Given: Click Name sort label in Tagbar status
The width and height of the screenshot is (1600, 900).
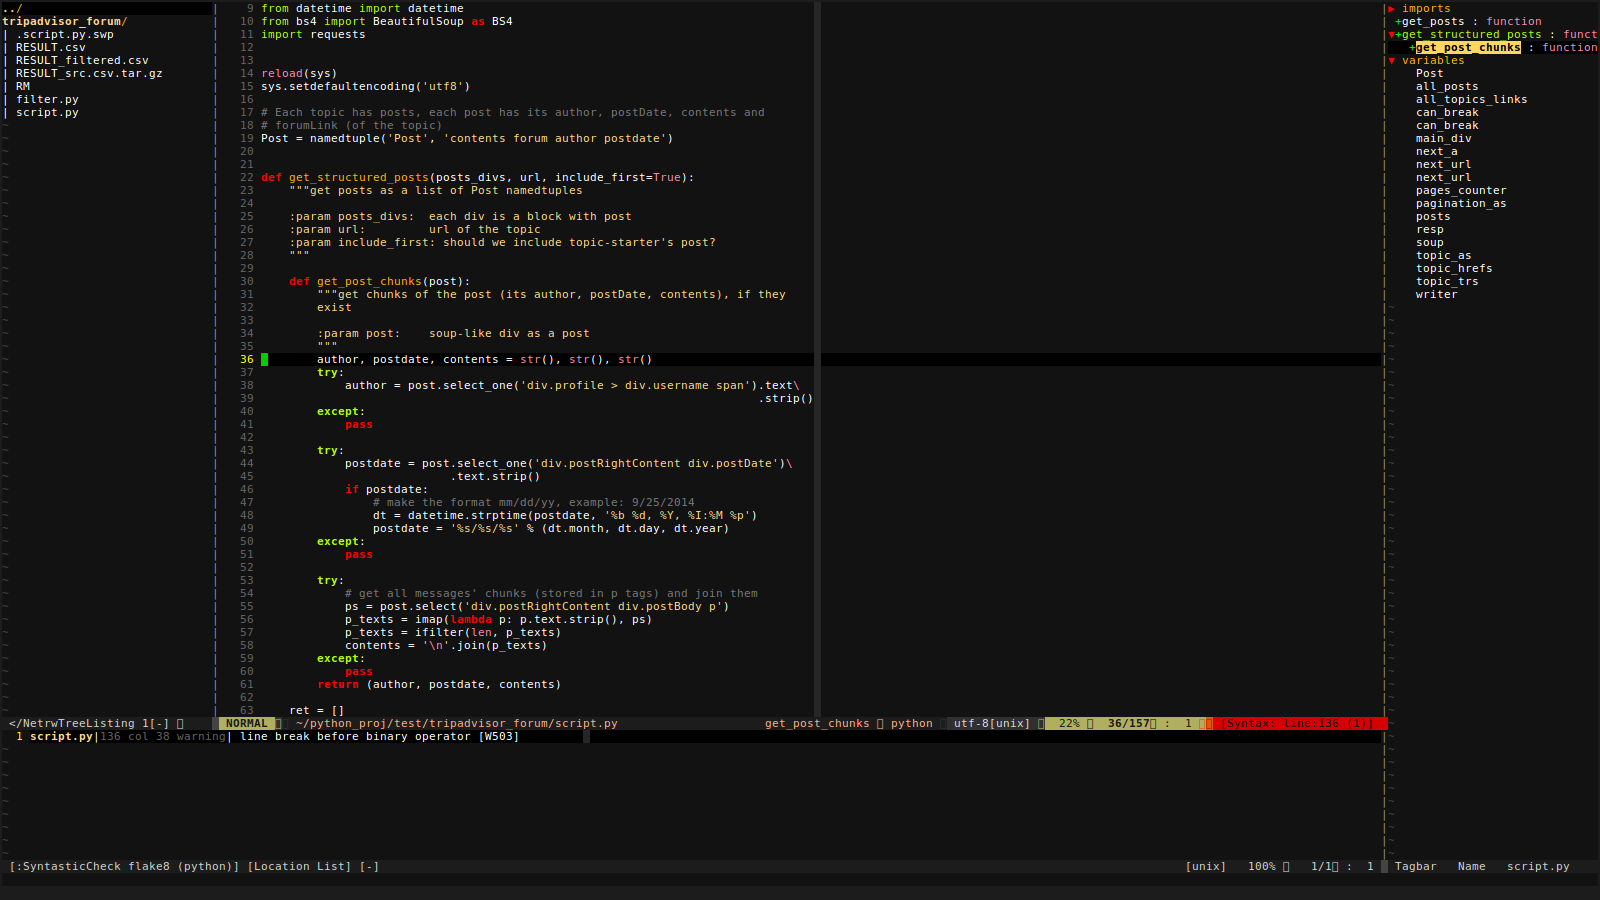Looking at the screenshot, I should (1471, 866).
